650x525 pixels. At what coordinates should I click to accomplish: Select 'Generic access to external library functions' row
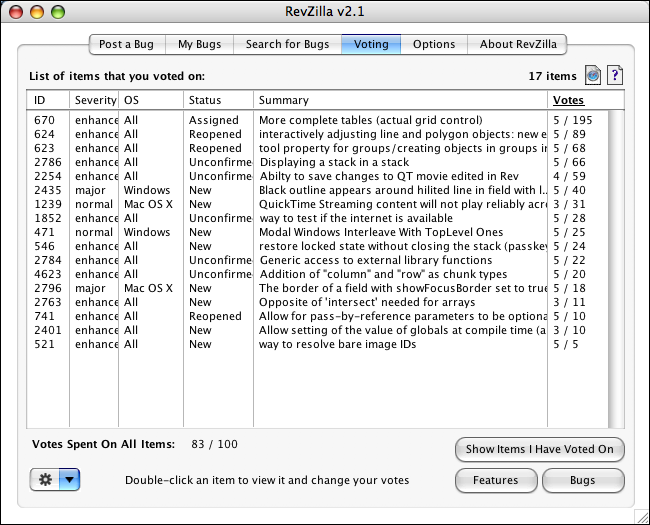pos(318,260)
